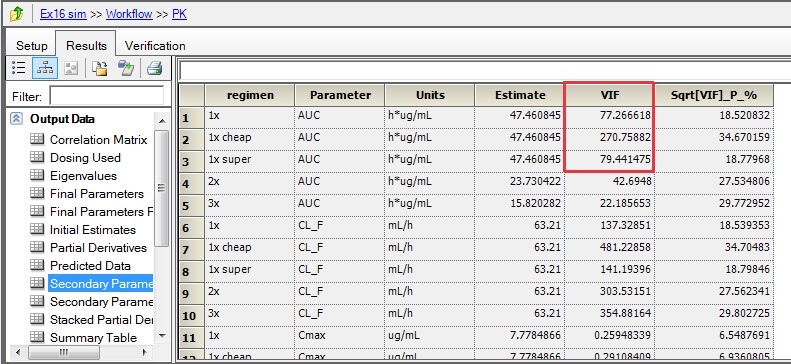Open the Verification tab
This screenshot has height=364, width=791.
(155, 45)
